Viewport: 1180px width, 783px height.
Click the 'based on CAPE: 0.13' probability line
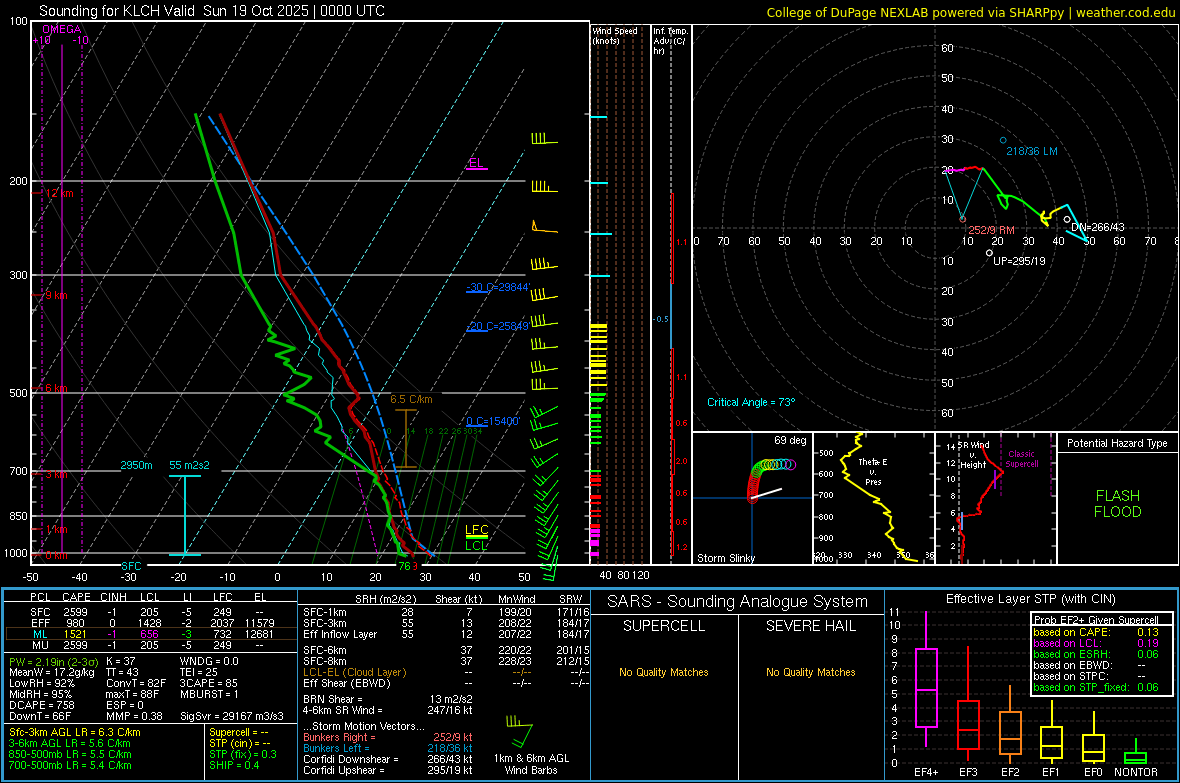click(x=1096, y=632)
